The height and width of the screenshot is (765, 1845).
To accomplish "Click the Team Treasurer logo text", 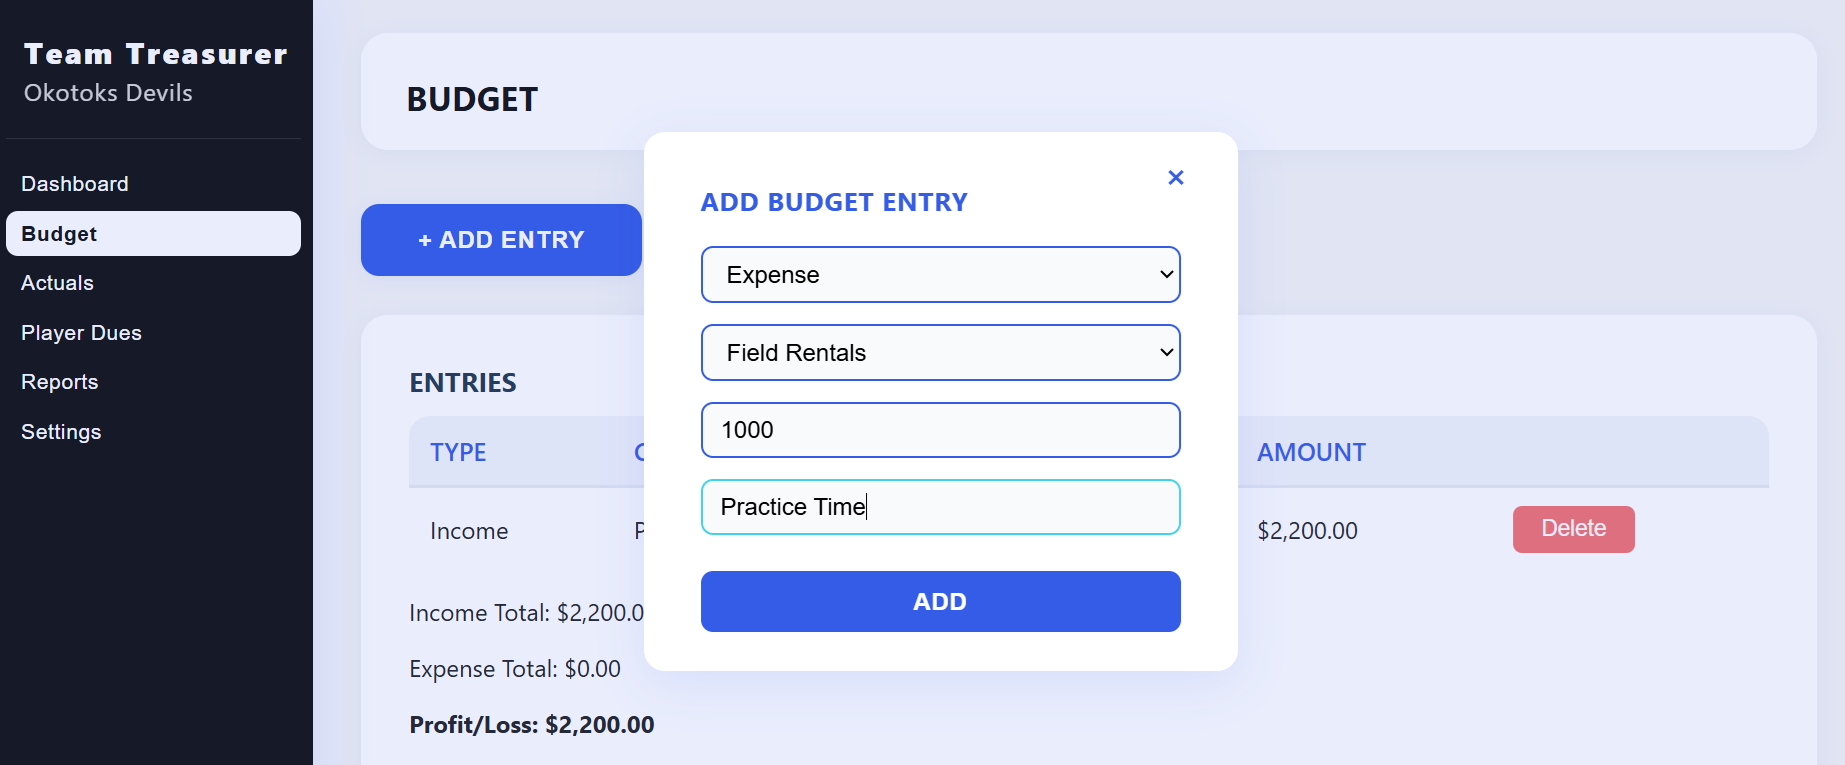I will coord(156,53).
